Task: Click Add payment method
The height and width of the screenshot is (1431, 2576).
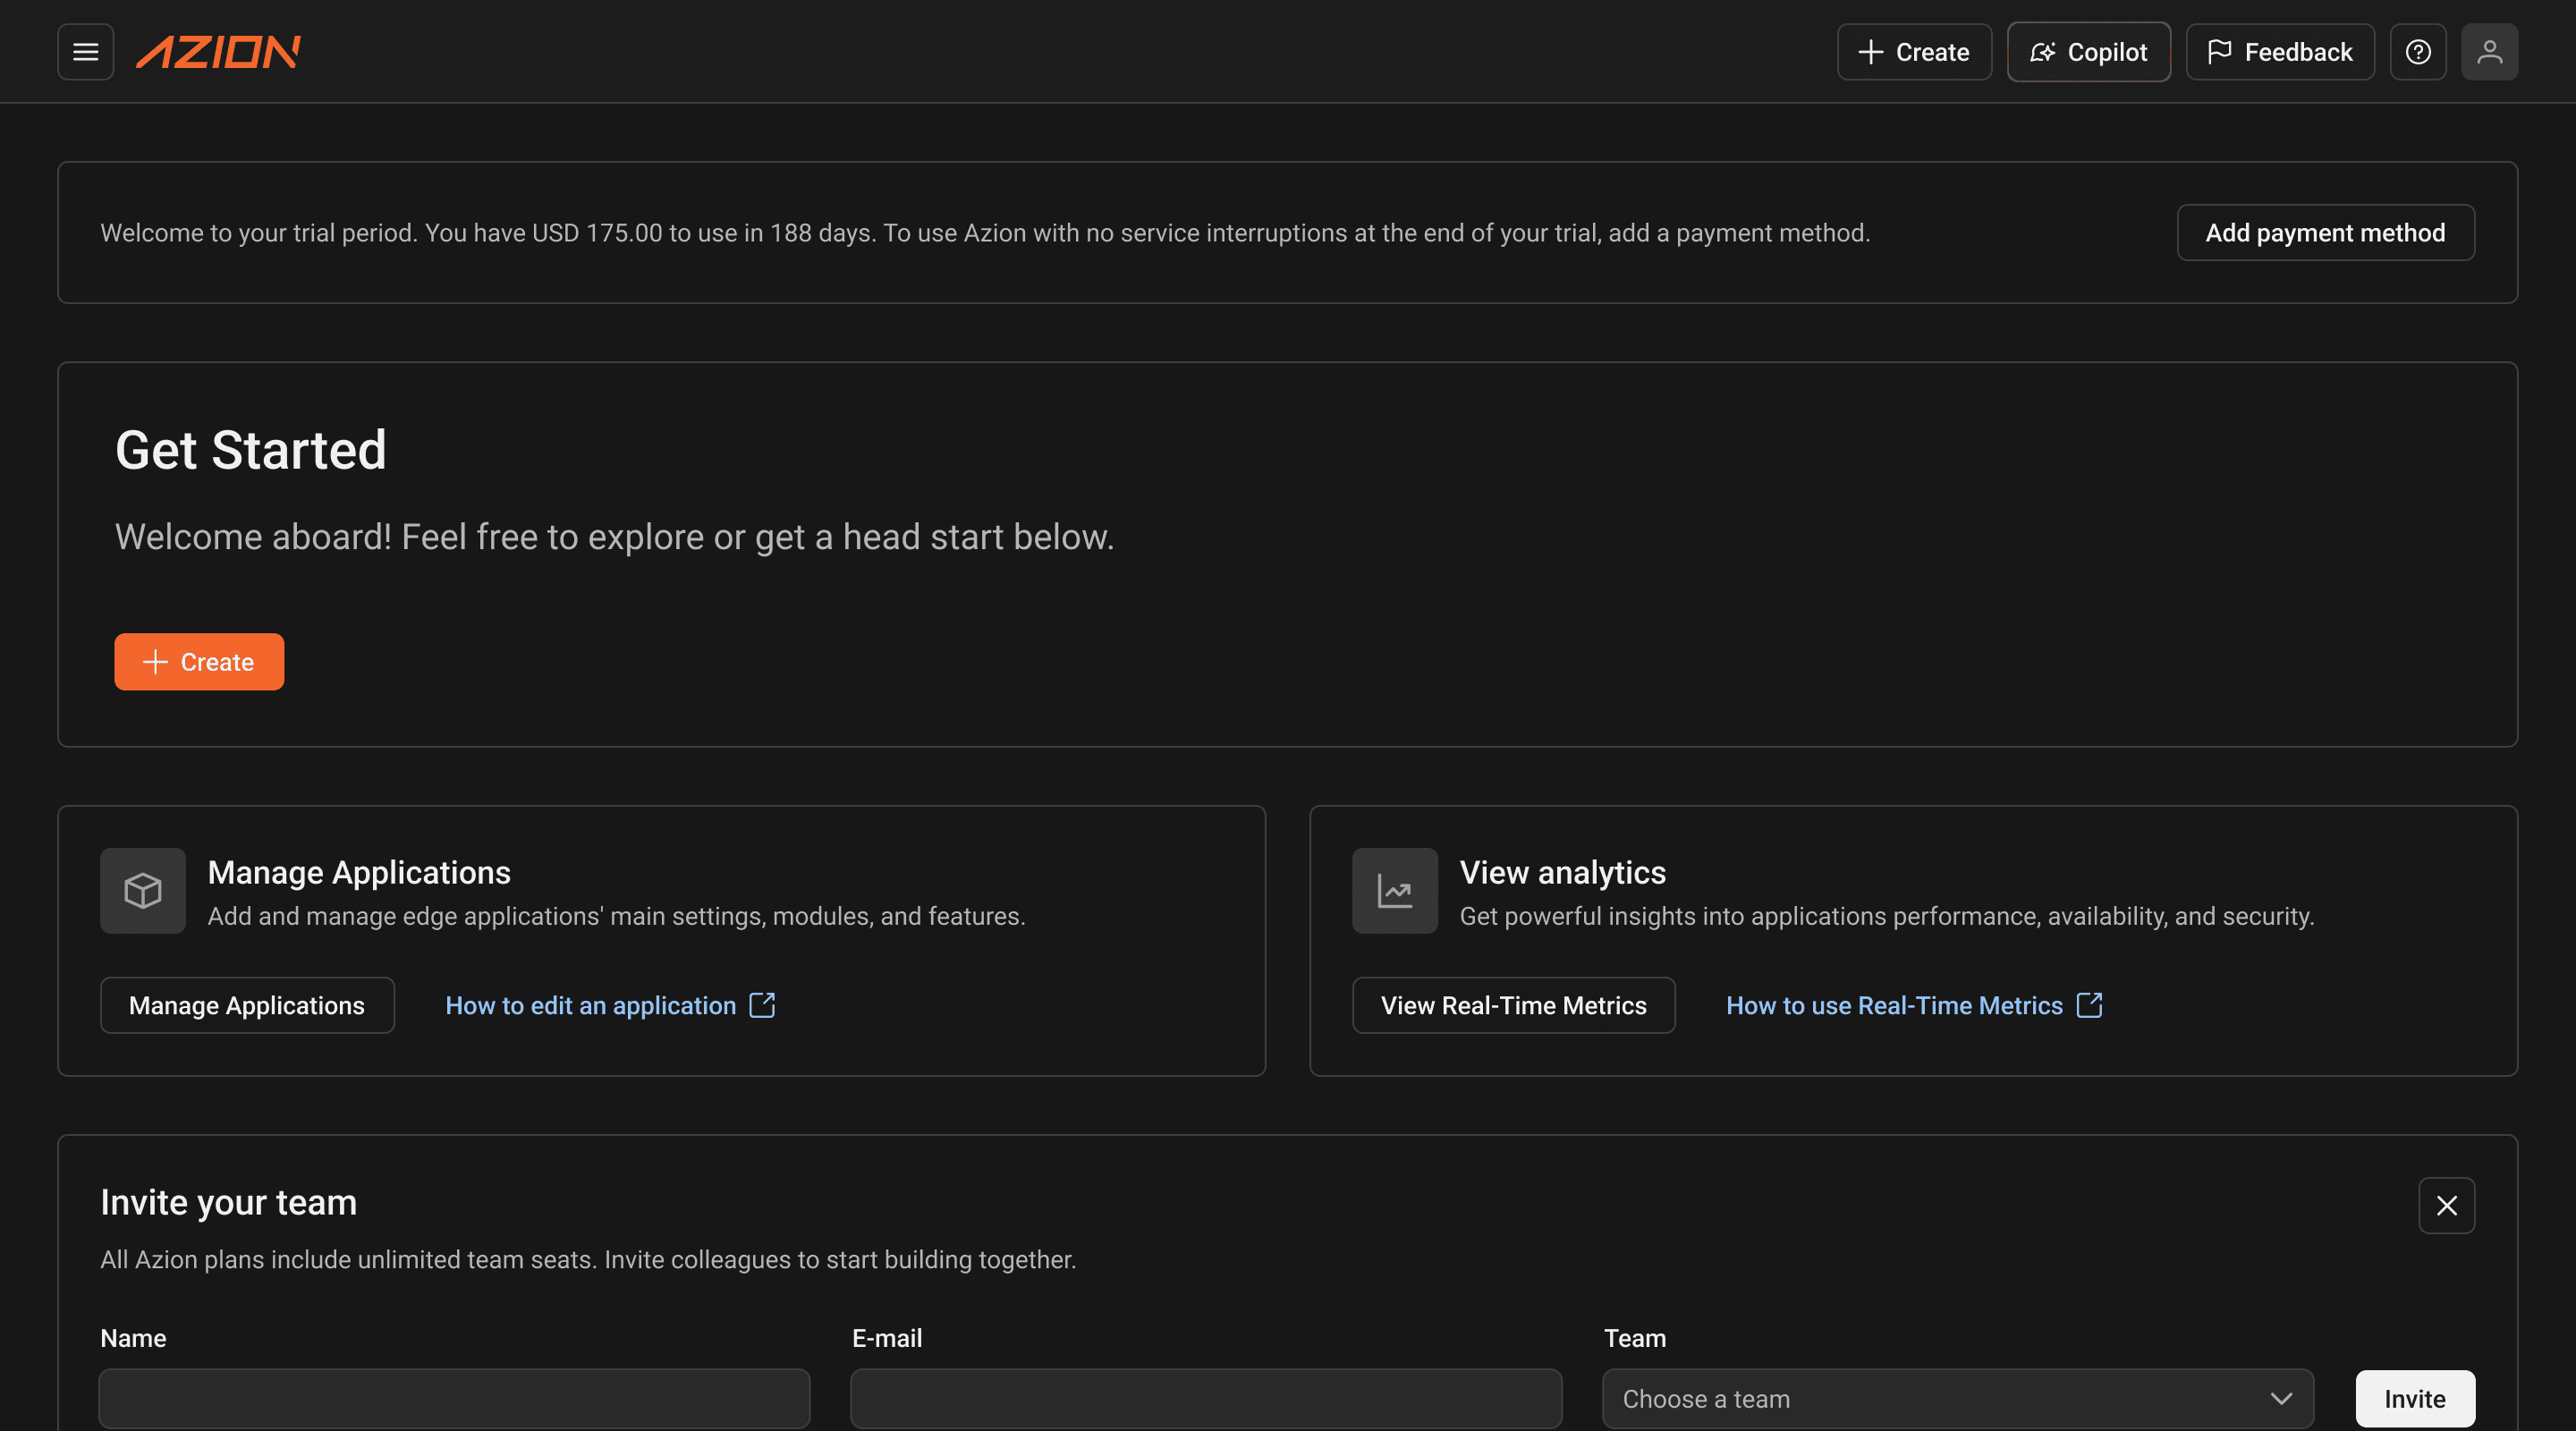Action: click(2325, 233)
